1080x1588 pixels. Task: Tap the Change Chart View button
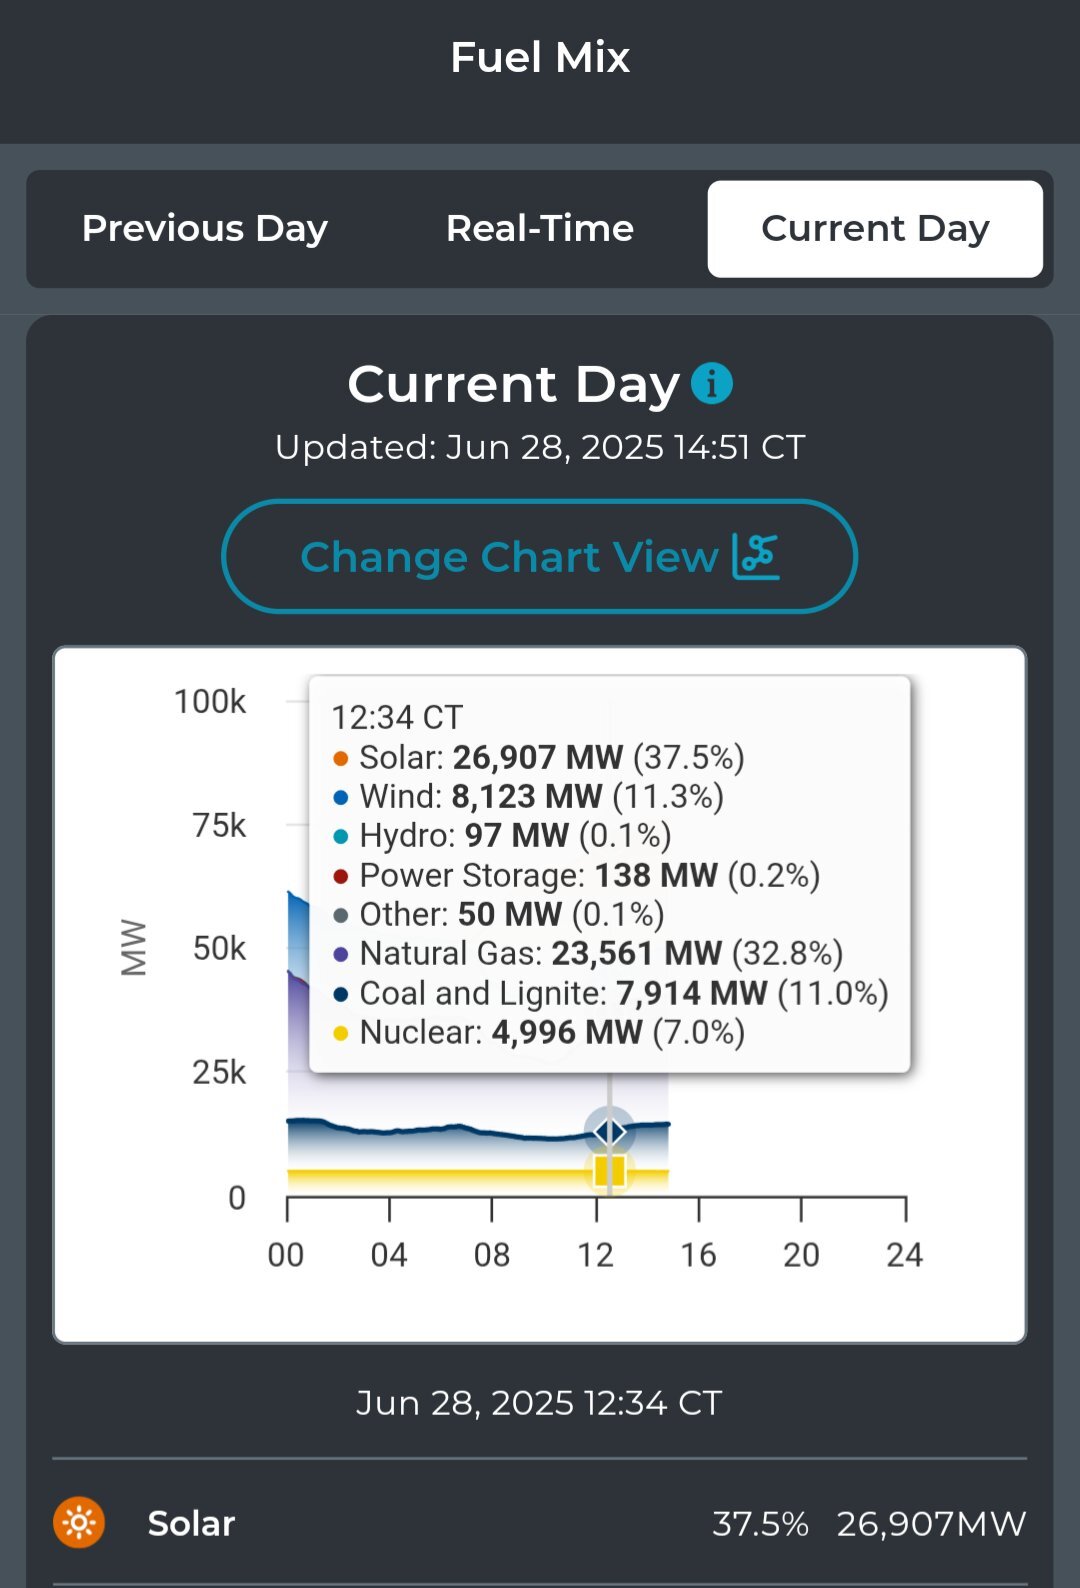(x=539, y=556)
